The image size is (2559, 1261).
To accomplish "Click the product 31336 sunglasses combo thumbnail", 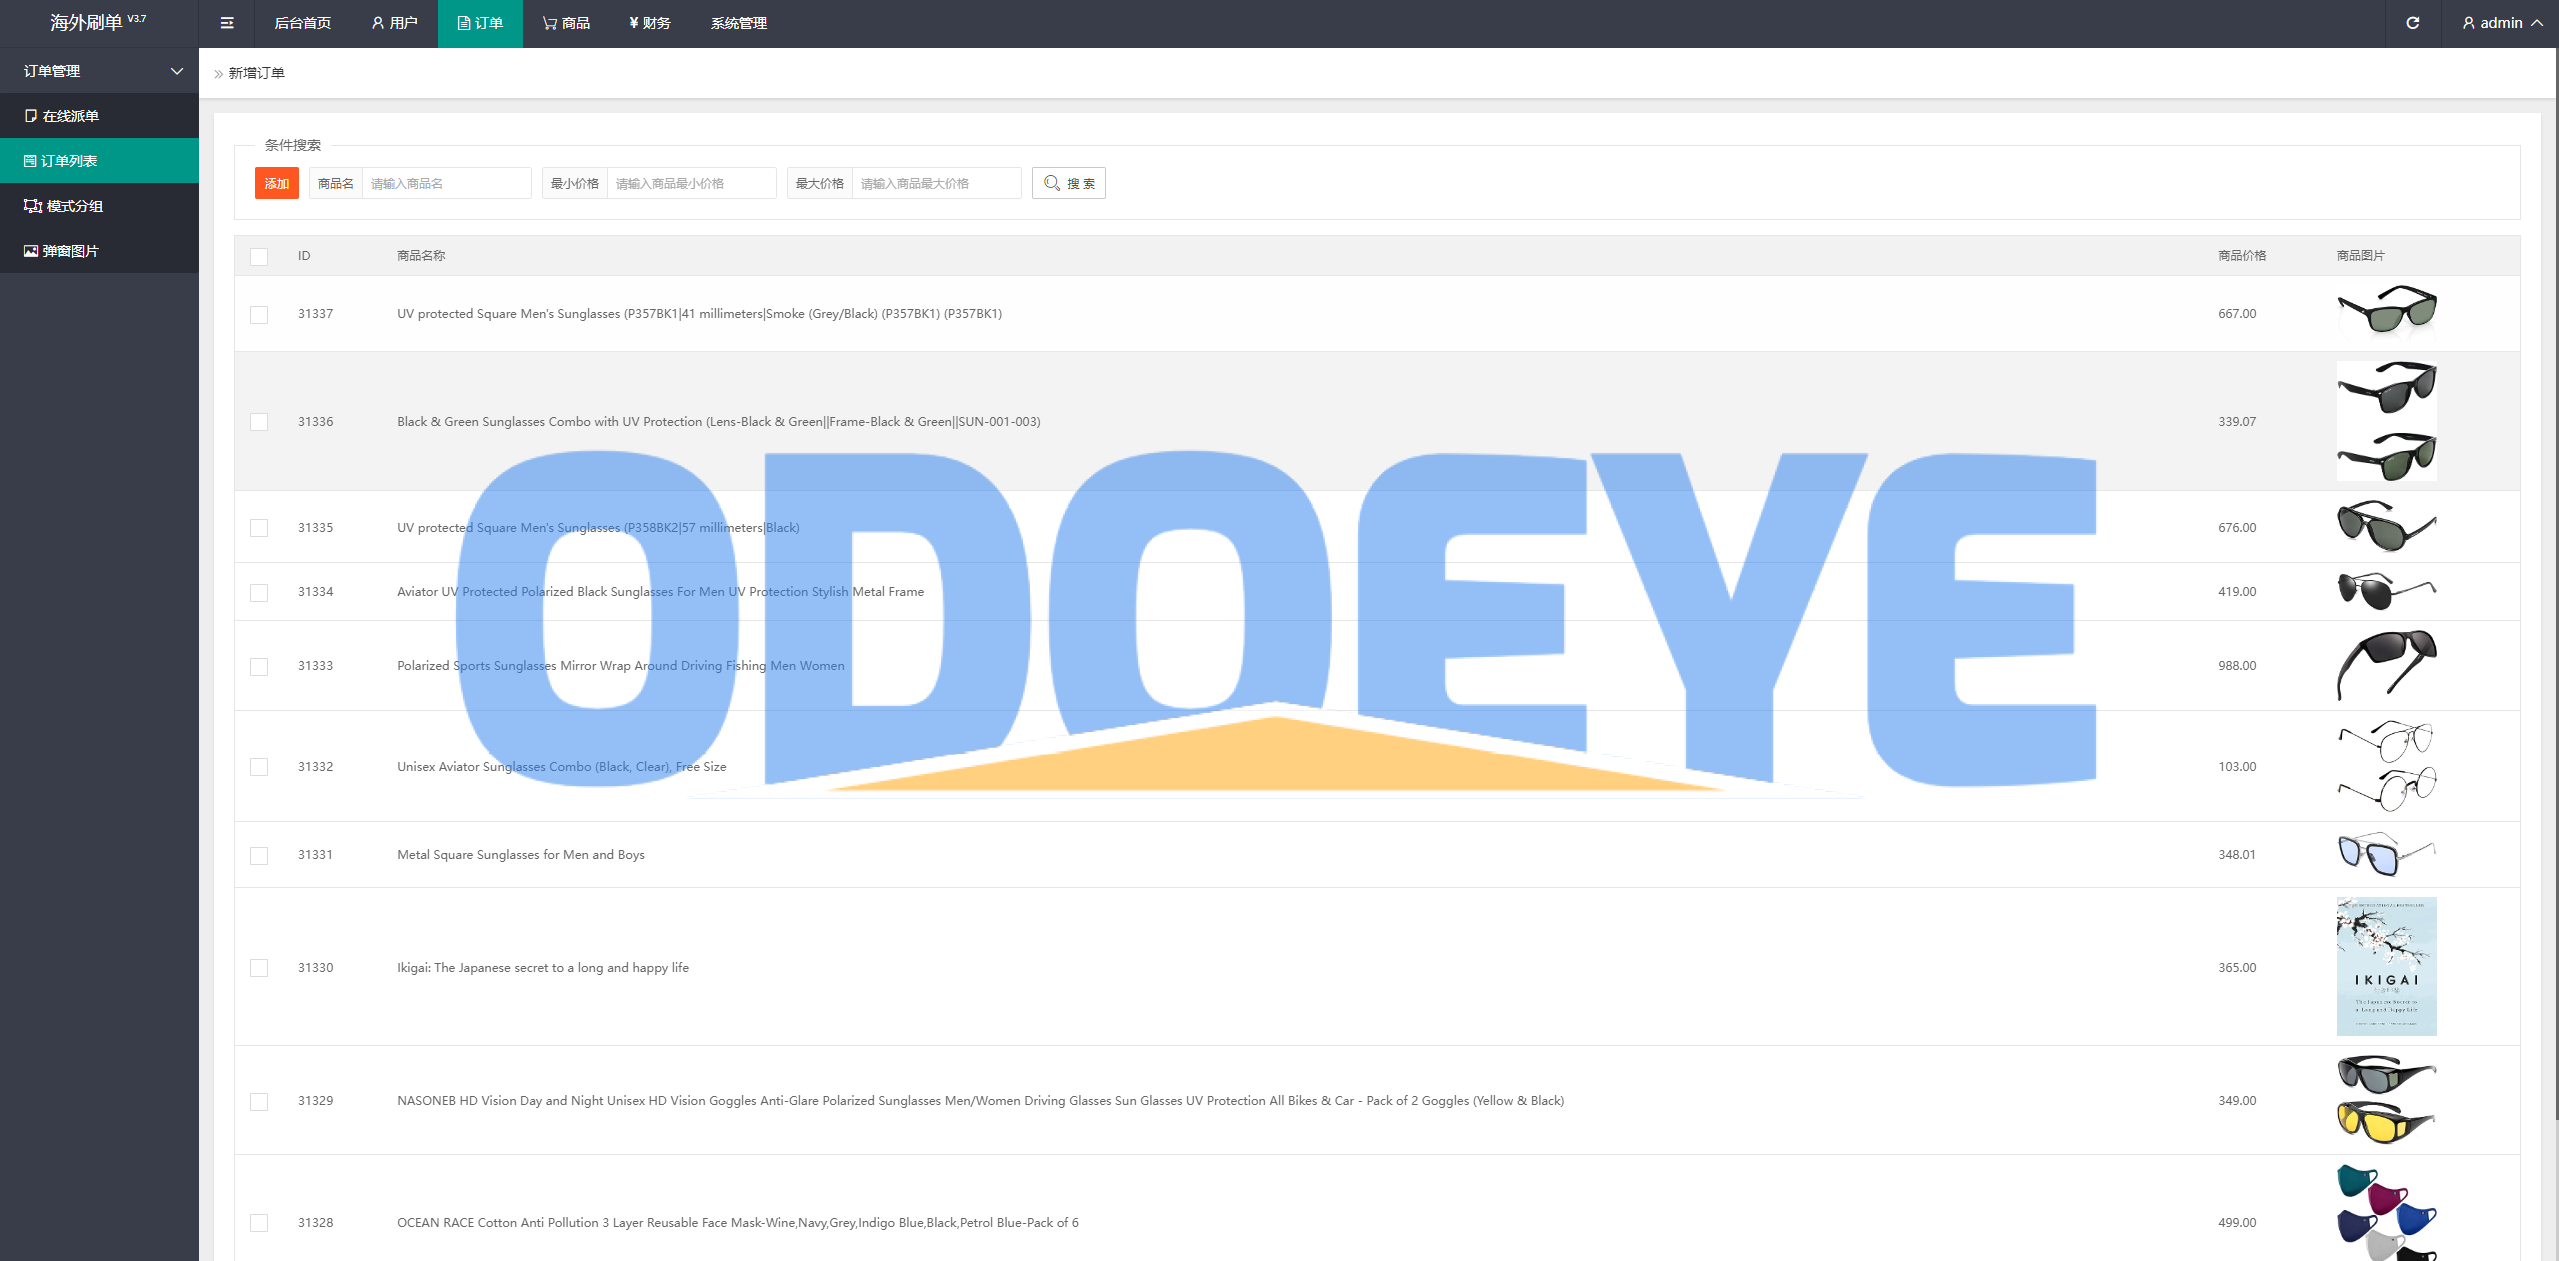I will pyautogui.click(x=2386, y=421).
